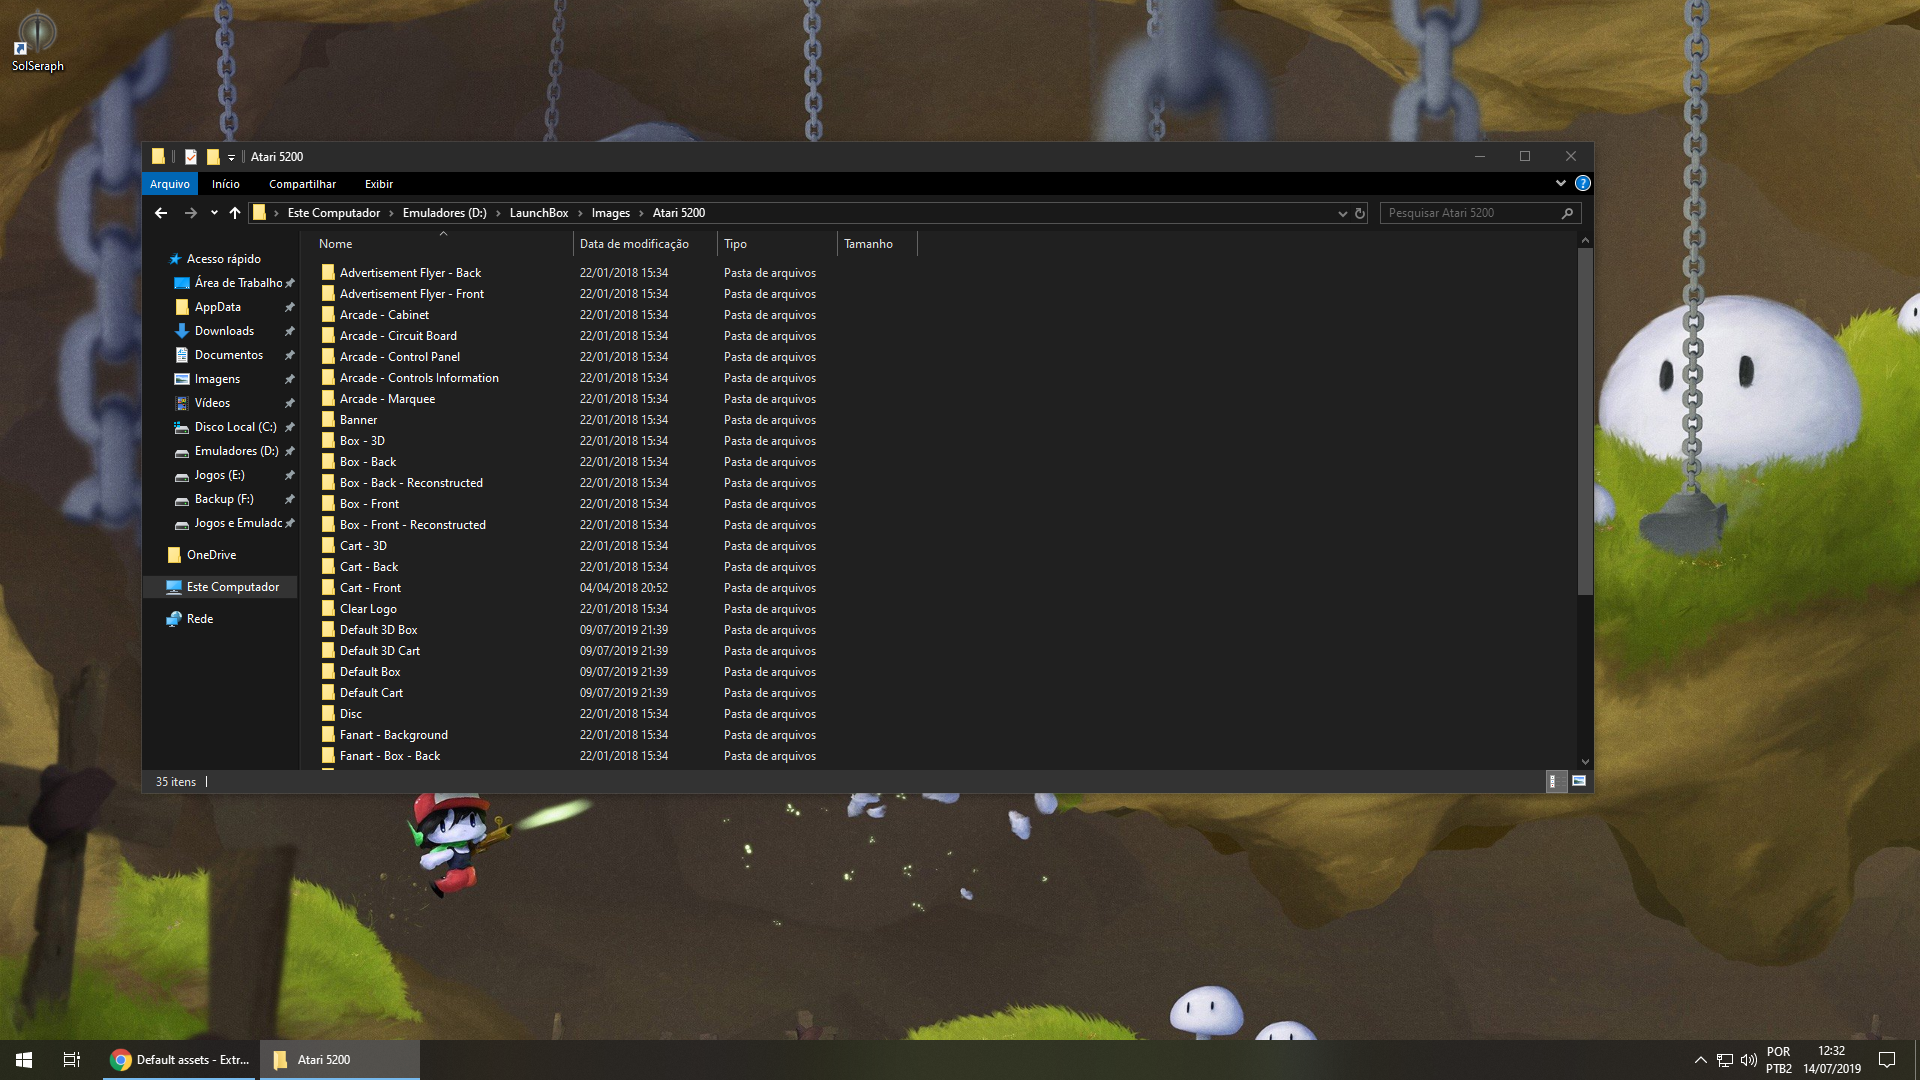Open Backup (F:) drive in sidebar
Image resolution: width=1920 pixels, height=1080 pixels.
[224, 499]
